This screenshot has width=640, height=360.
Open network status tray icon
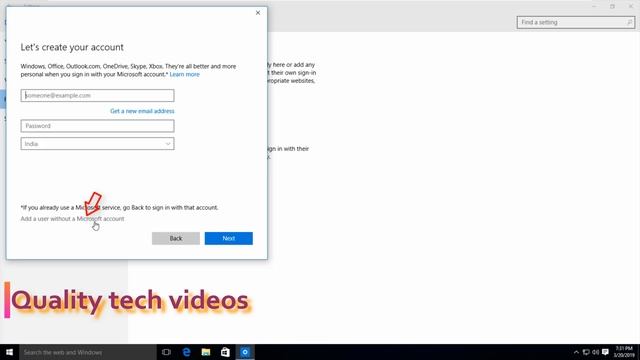point(586,352)
